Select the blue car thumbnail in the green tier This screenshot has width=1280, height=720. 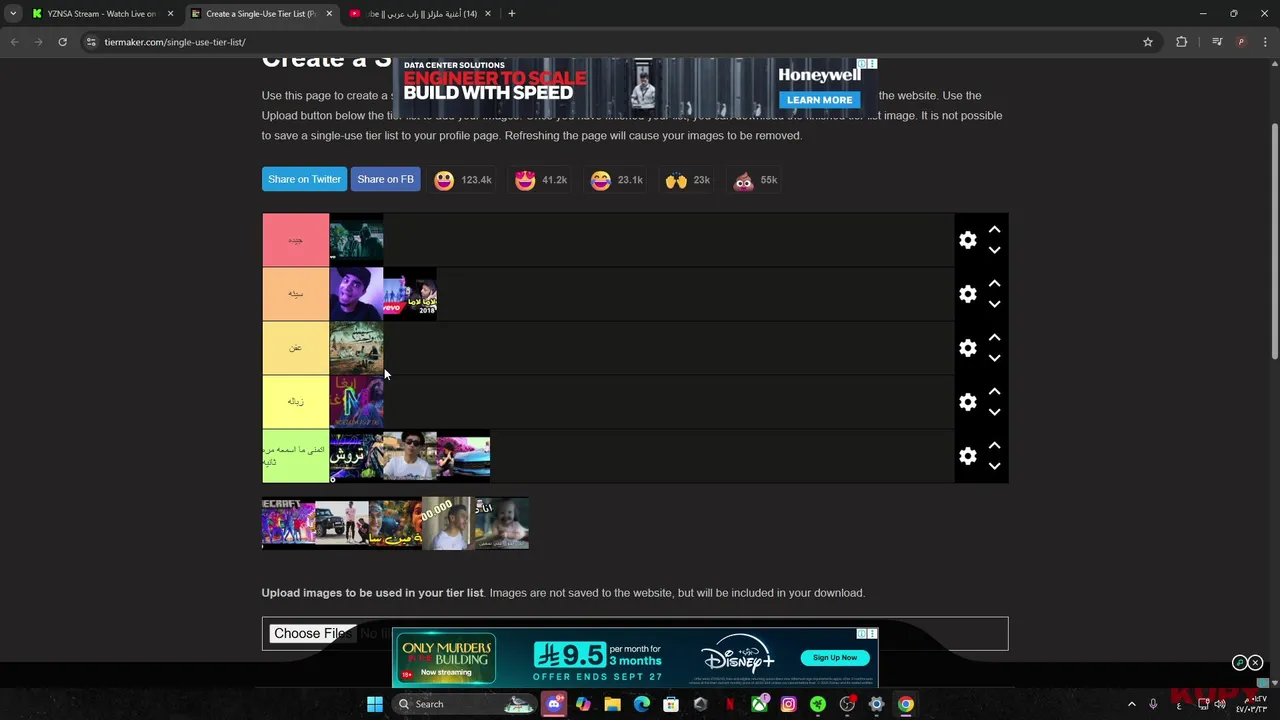click(x=463, y=456)
